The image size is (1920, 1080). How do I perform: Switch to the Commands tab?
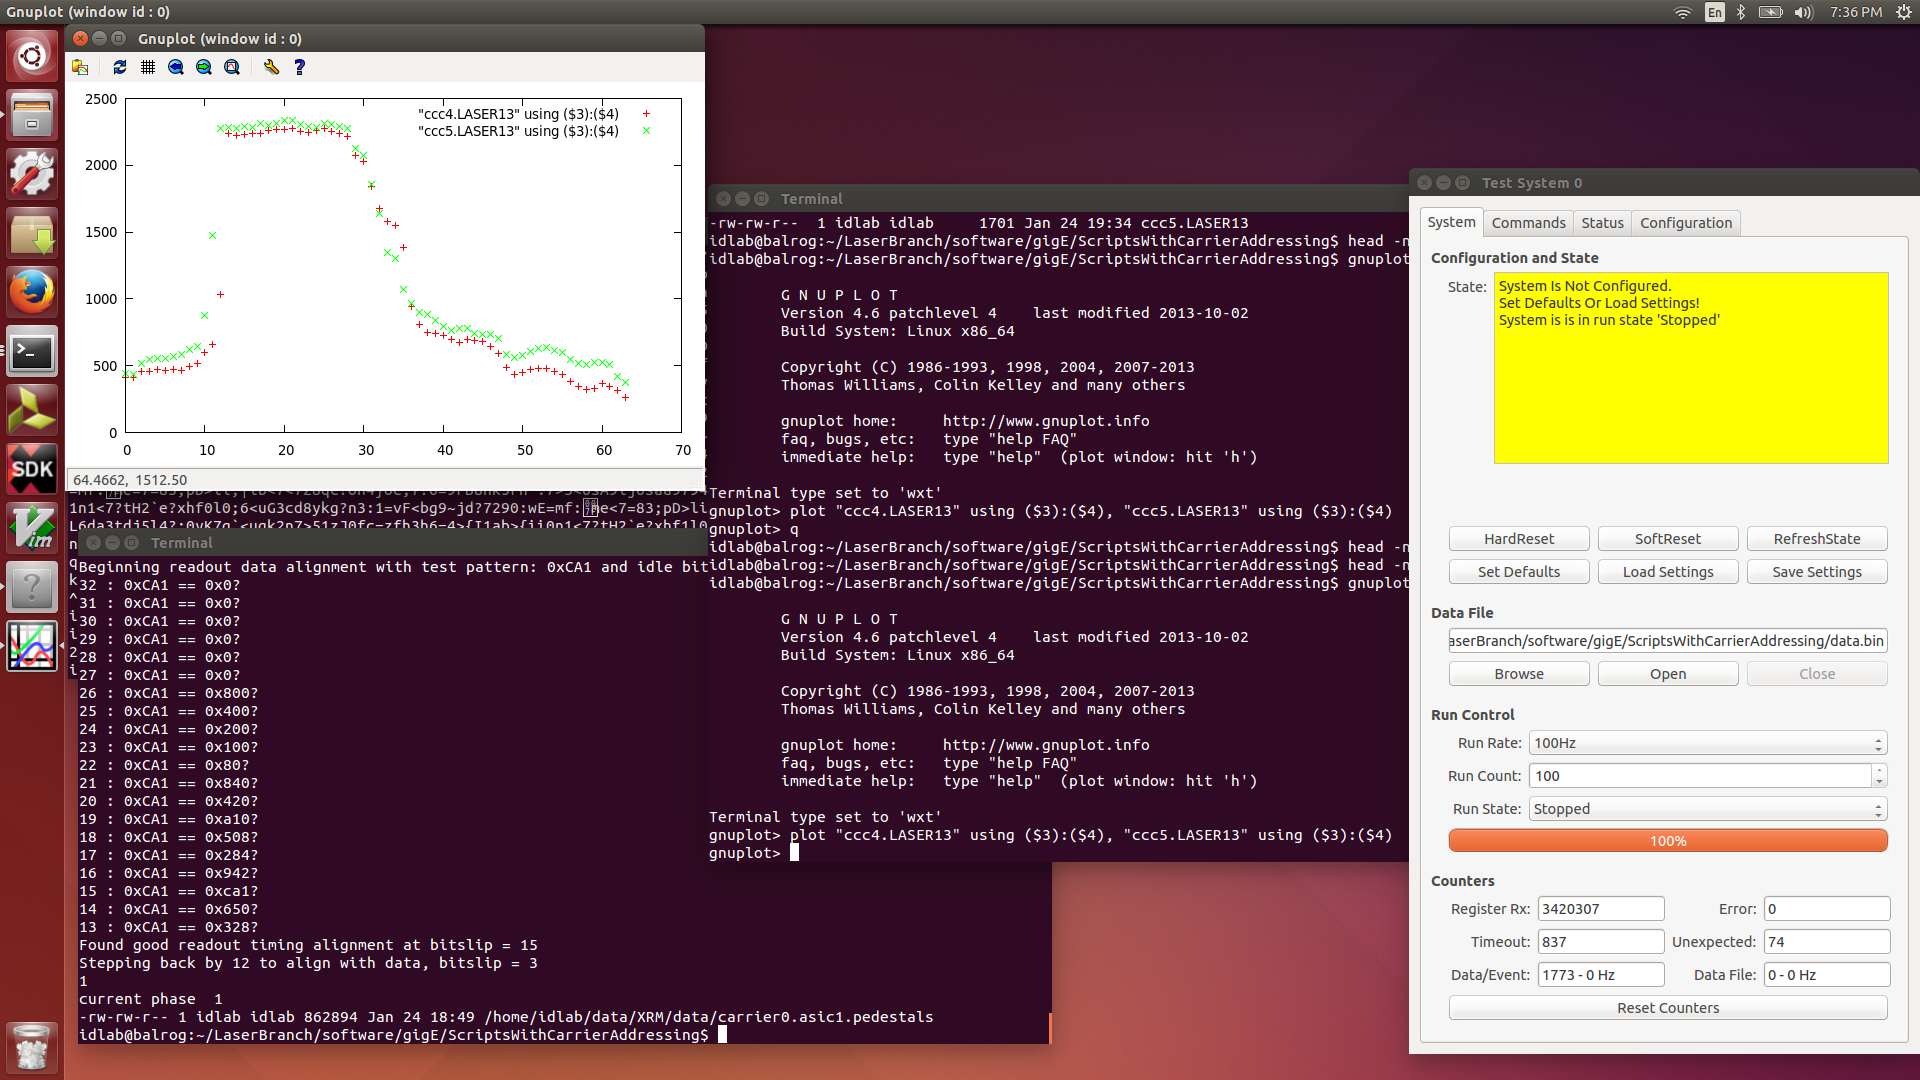(x=1528, y=223)
